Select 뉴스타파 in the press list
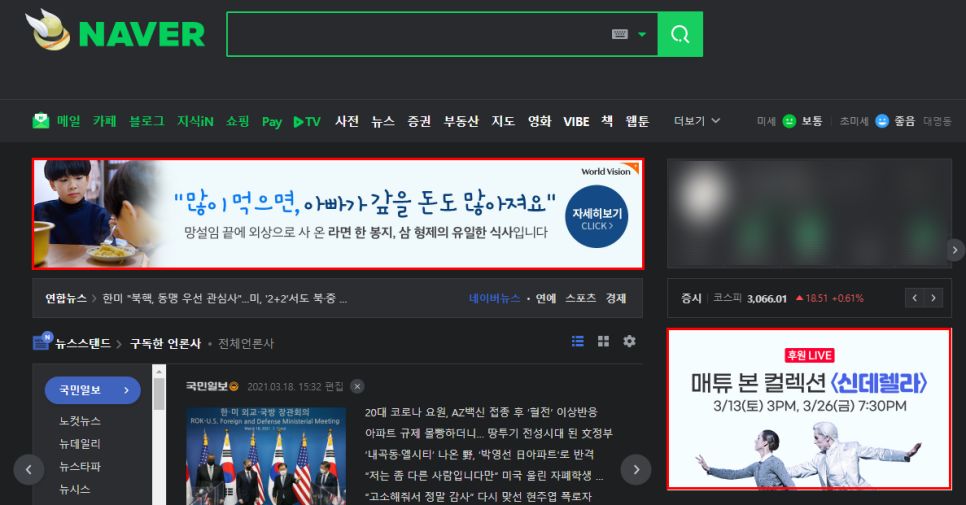Viewport: 966px width, 505px height. tap(80, 467)
